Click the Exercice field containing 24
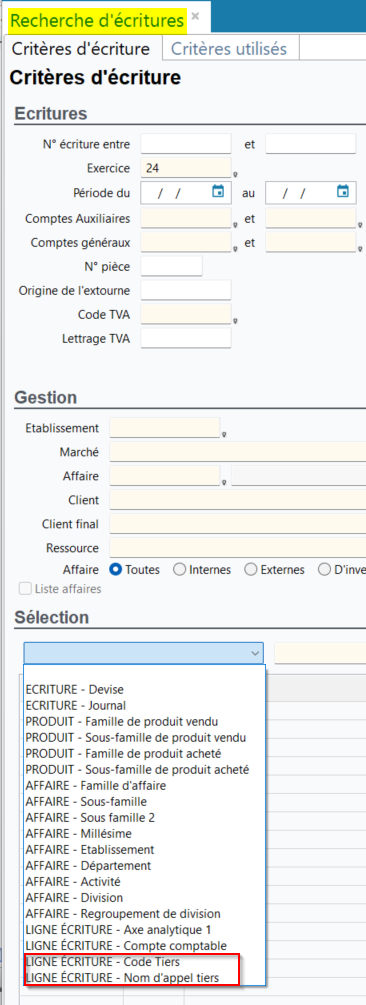 [185, 168]
